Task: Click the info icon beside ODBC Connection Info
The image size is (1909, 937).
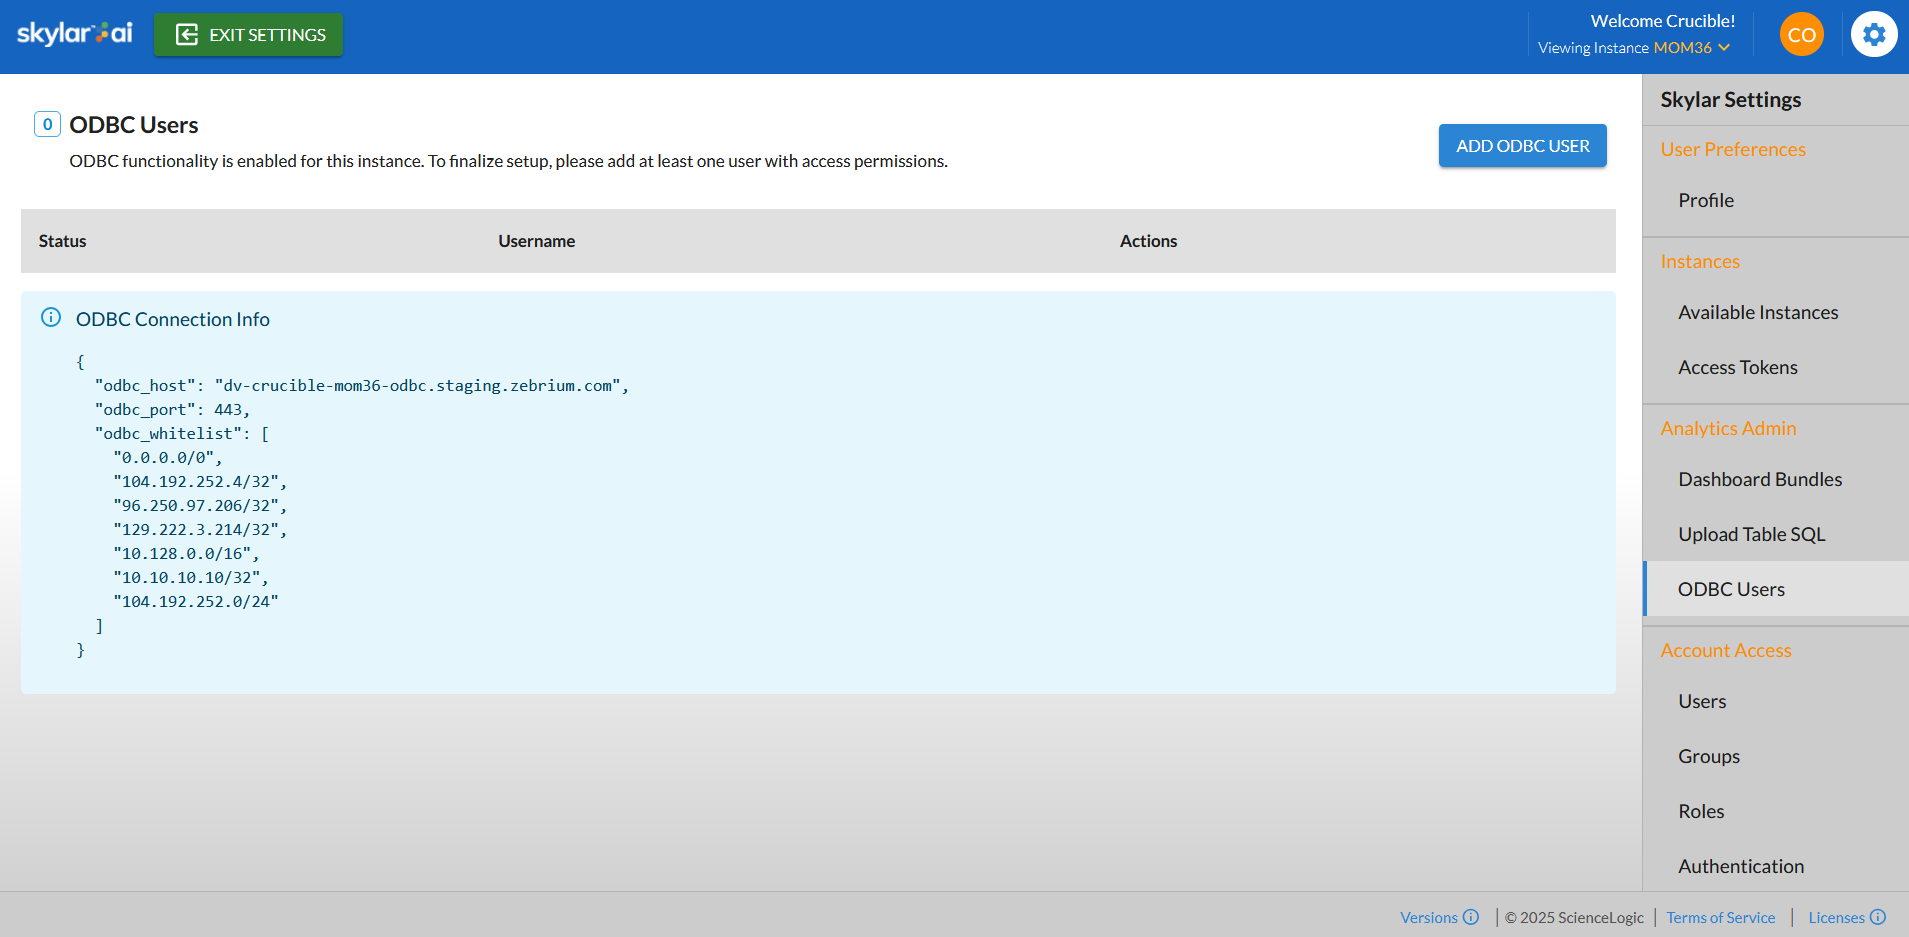Action: click(50, 317)
